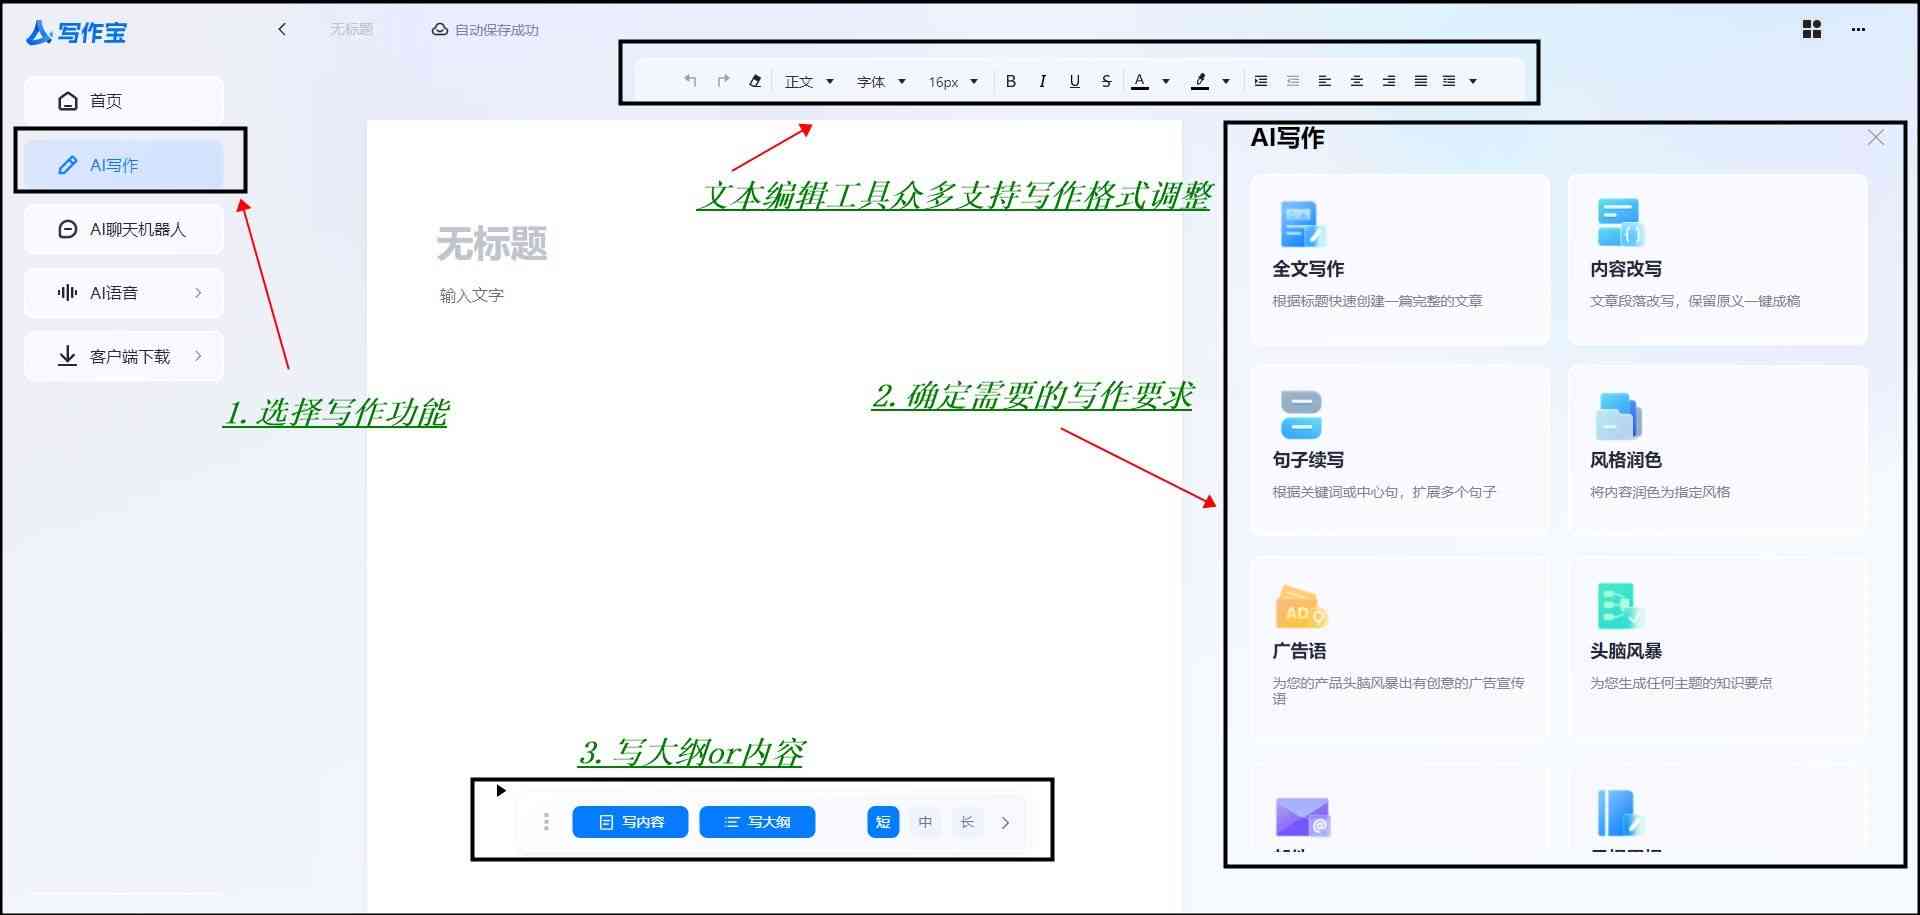Justify the text alignment
1920x915 pixels.
(1421, 81)
